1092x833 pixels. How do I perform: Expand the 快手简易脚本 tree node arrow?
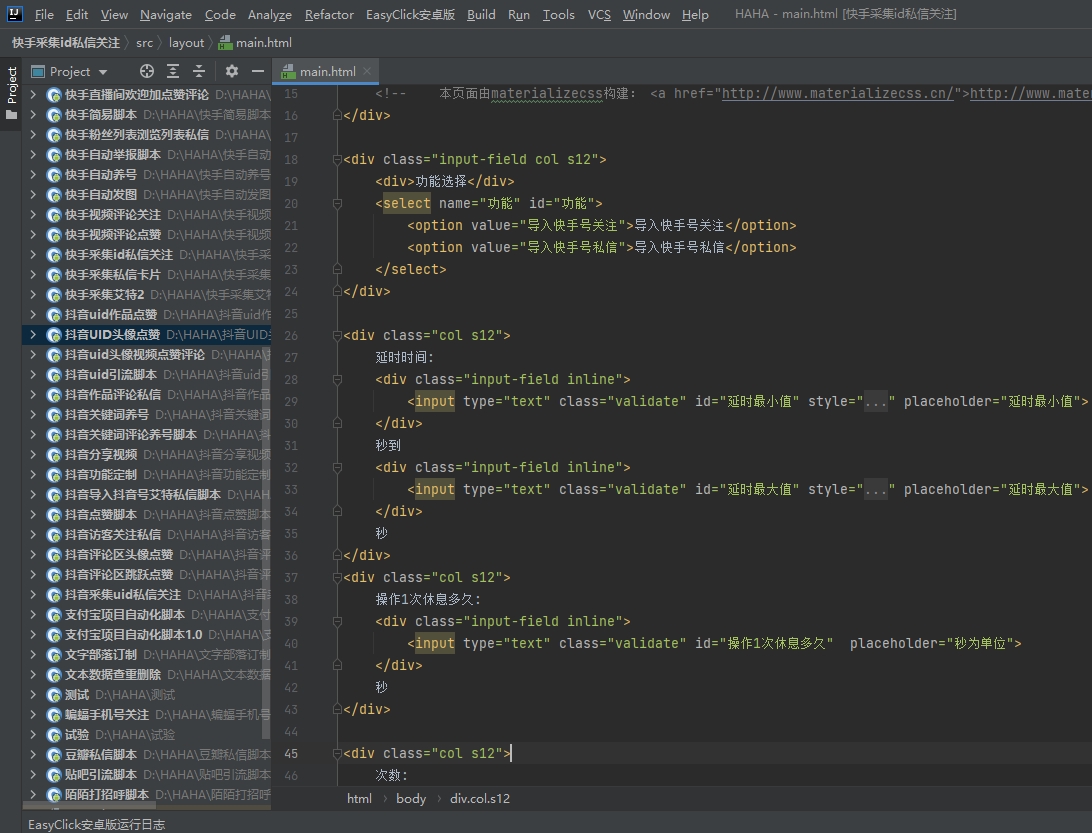tap(33, 115)
